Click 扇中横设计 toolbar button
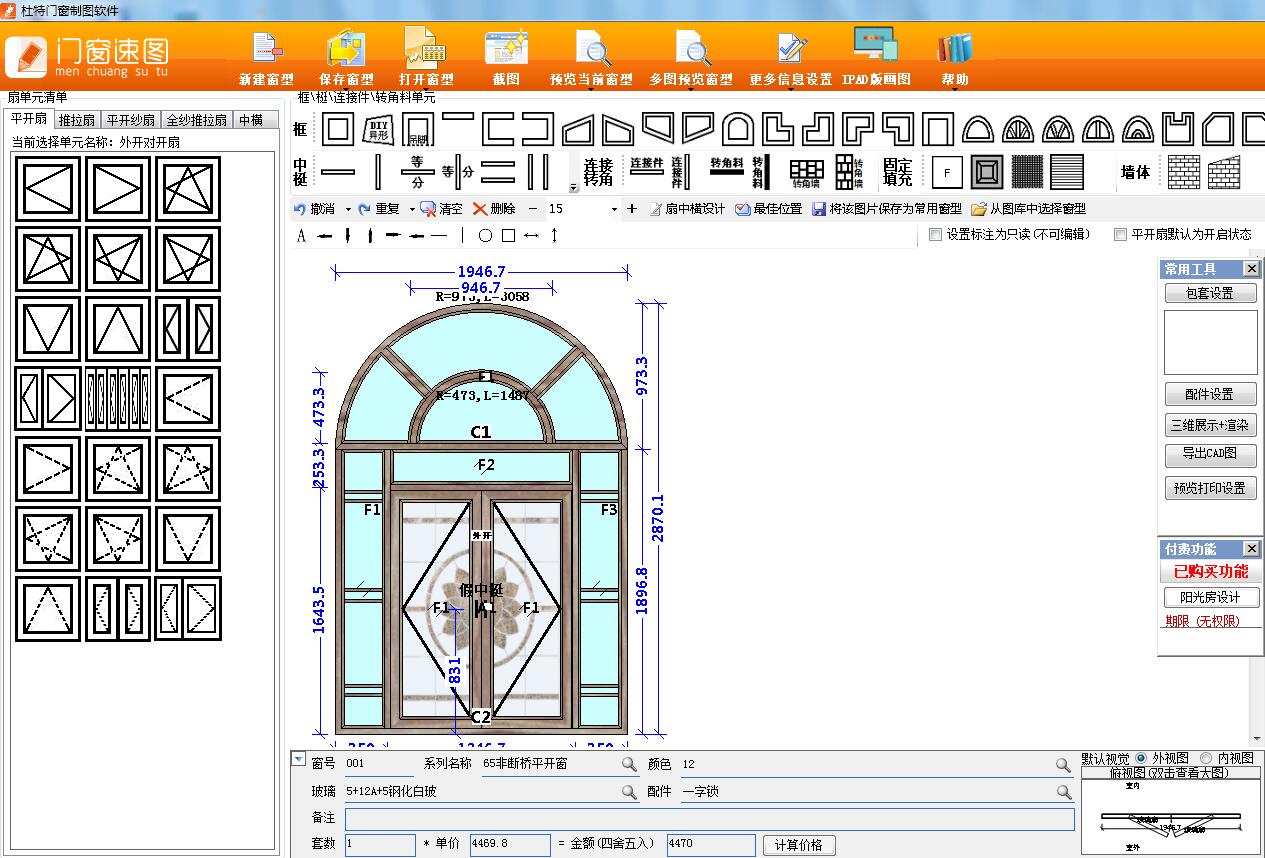Viewport: 1265px width, 858px height. pyautogui.click(x=687, y=209)
